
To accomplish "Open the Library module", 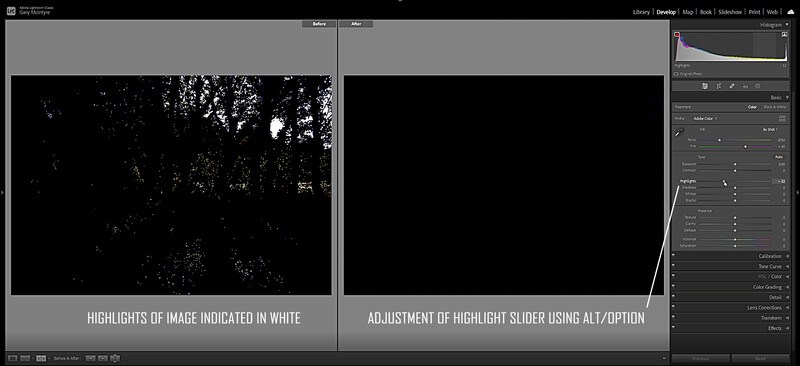I will 641,12.
